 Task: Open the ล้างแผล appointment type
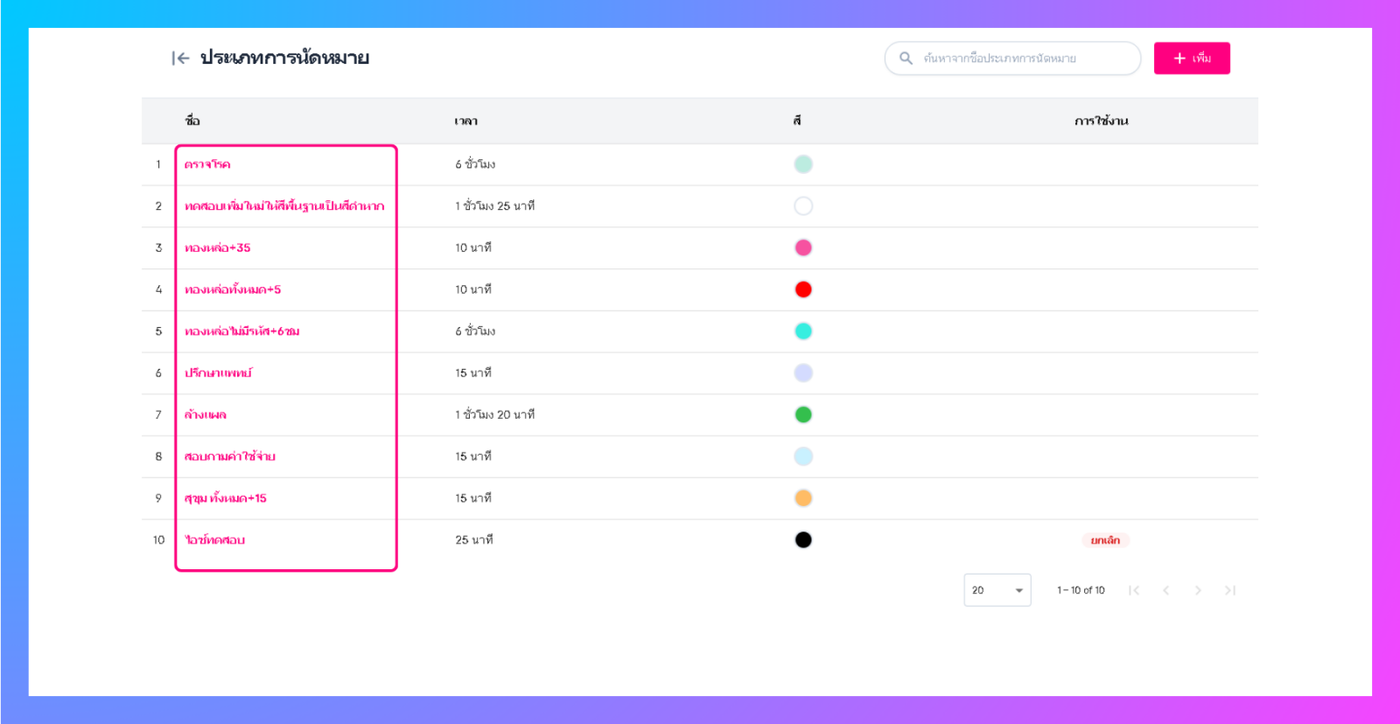coord(206,415)
